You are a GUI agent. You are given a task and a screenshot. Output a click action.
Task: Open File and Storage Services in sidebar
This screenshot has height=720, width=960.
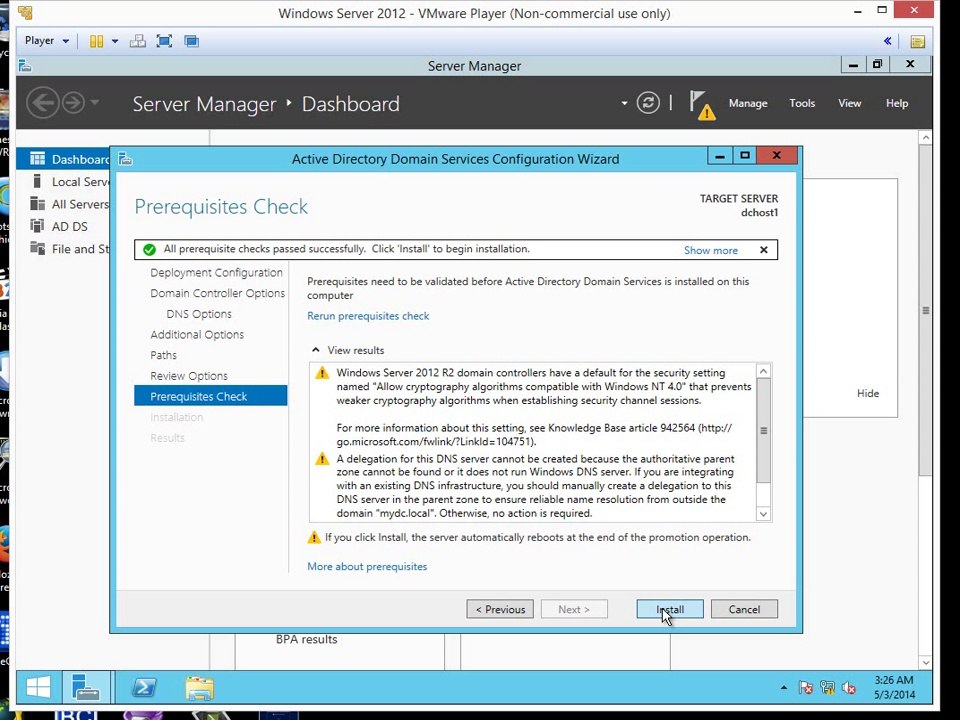pos(69,249)
